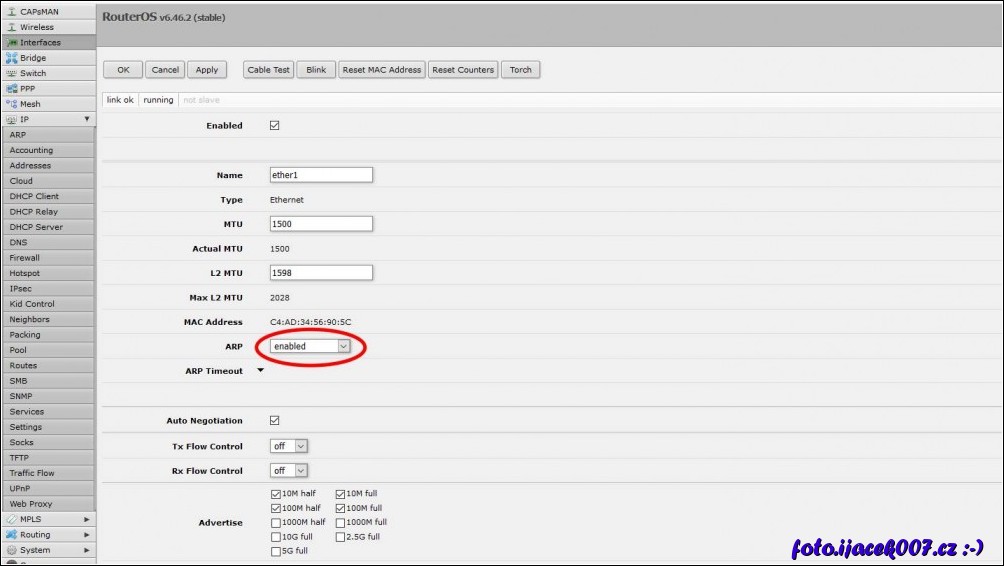Open Wireless via its antenna icon
This screenshot has width=1004, height=566.
[x=12, y=27]
